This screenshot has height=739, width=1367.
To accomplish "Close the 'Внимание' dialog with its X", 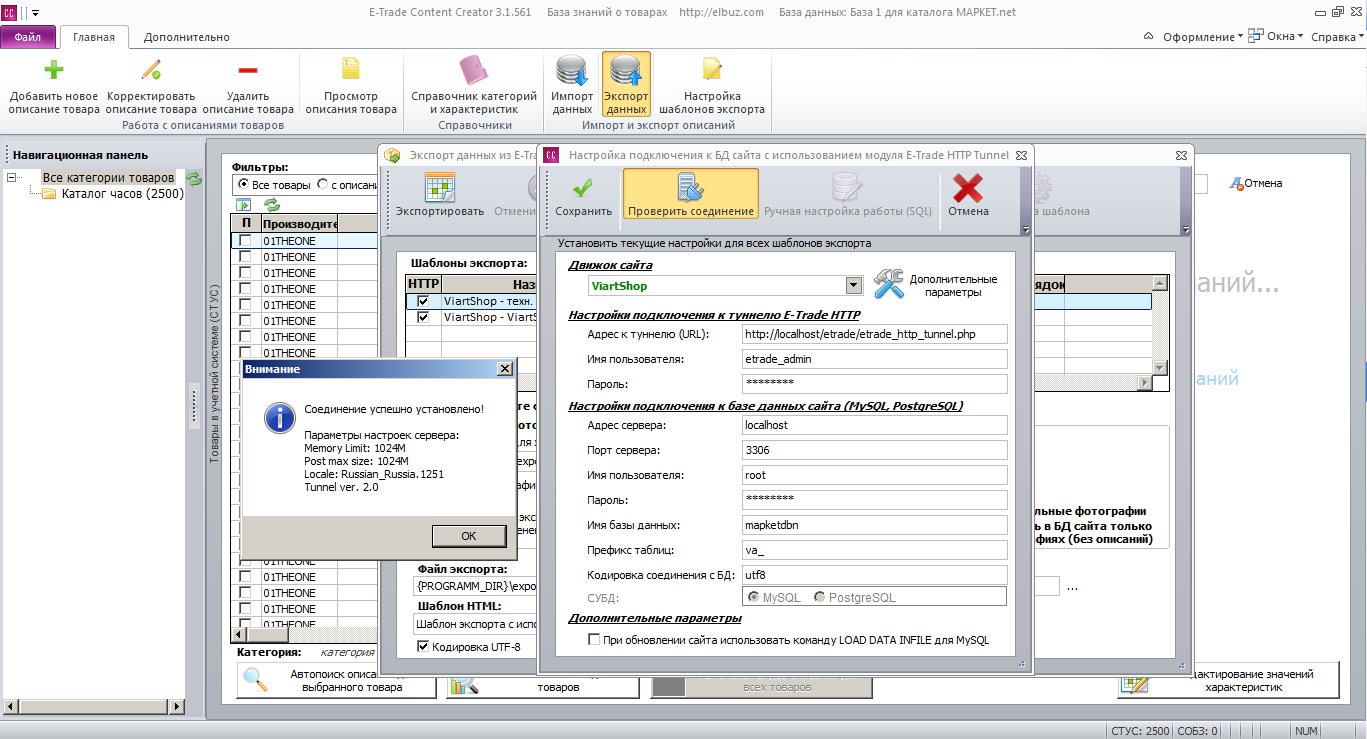I will tap(504, 369).
